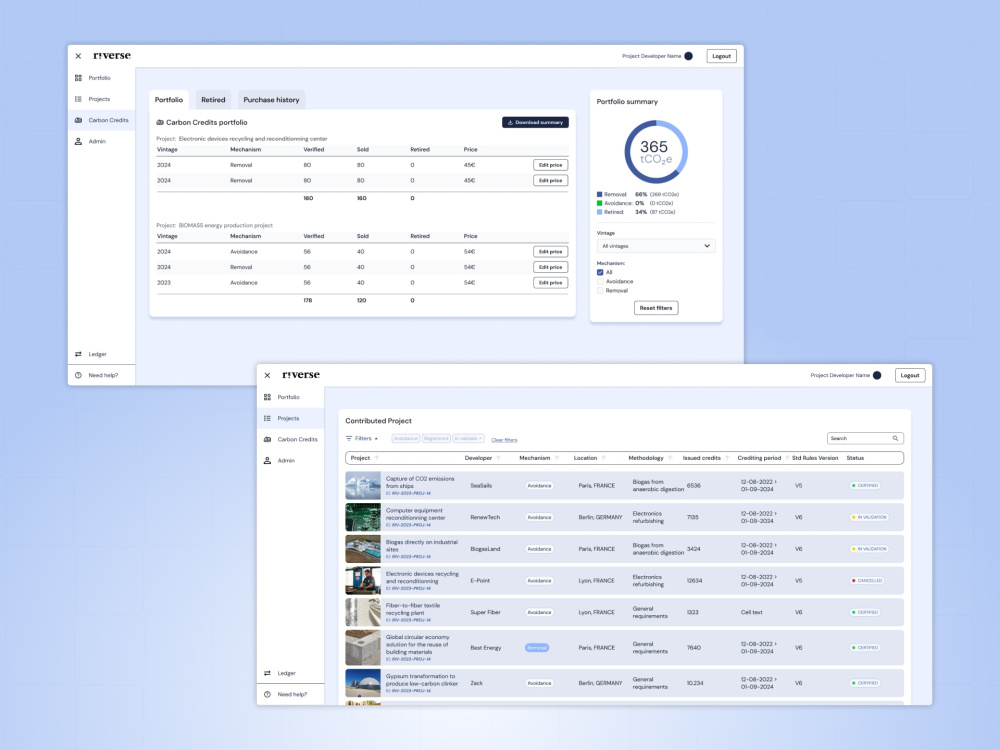
Task: Click the dark blue Removal legend swatch
Action: pos(599,195)
